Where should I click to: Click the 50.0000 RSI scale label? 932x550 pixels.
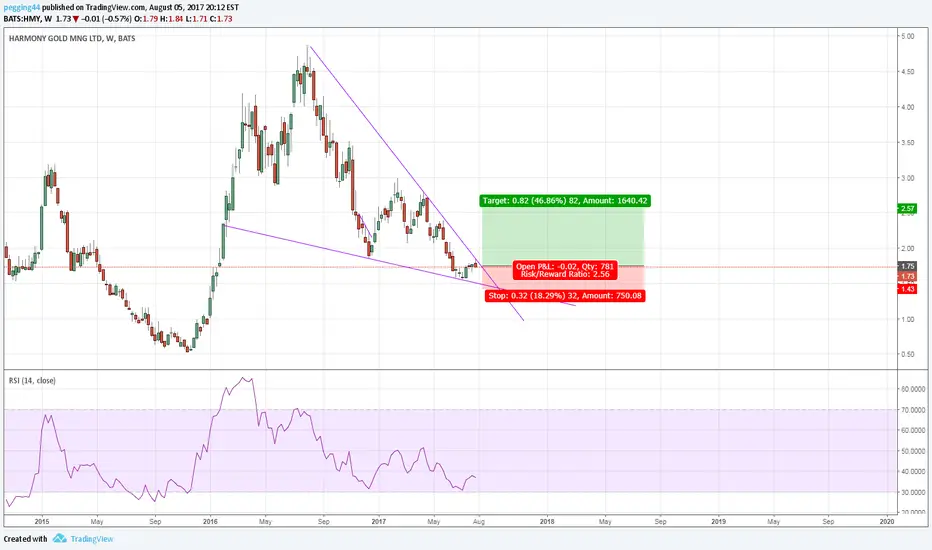(913, 451)
